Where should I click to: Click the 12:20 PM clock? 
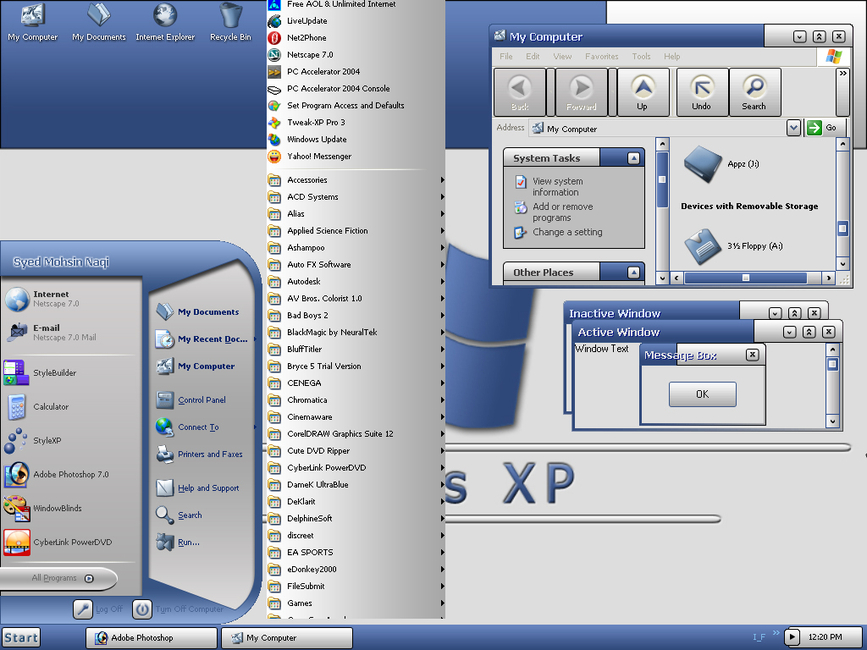(x=825, y=637)
